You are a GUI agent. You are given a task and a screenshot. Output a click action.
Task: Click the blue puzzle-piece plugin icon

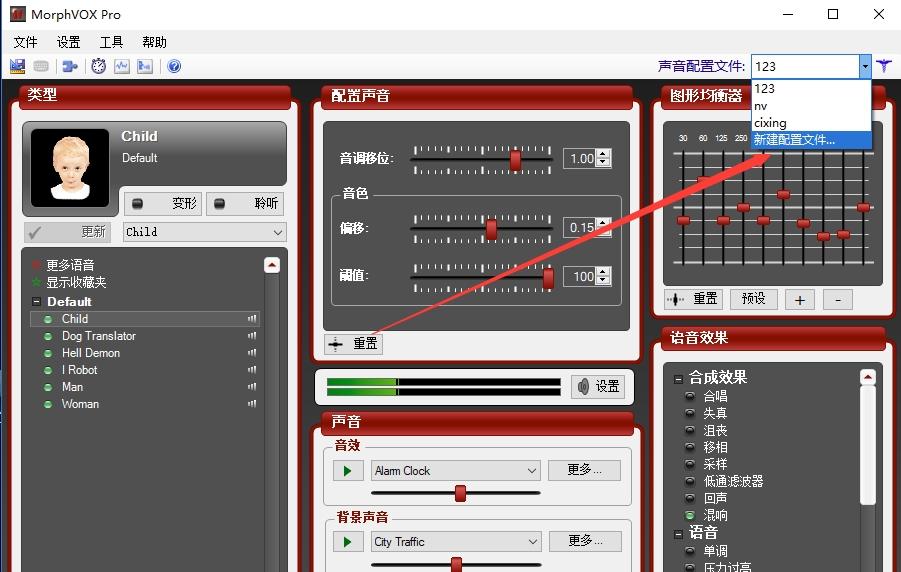(x=69, y=66)
